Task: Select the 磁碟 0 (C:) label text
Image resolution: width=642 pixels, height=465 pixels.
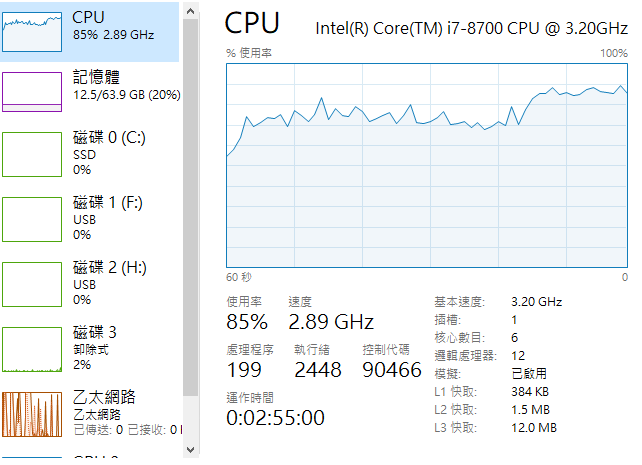Action: [x=109, y=138]
